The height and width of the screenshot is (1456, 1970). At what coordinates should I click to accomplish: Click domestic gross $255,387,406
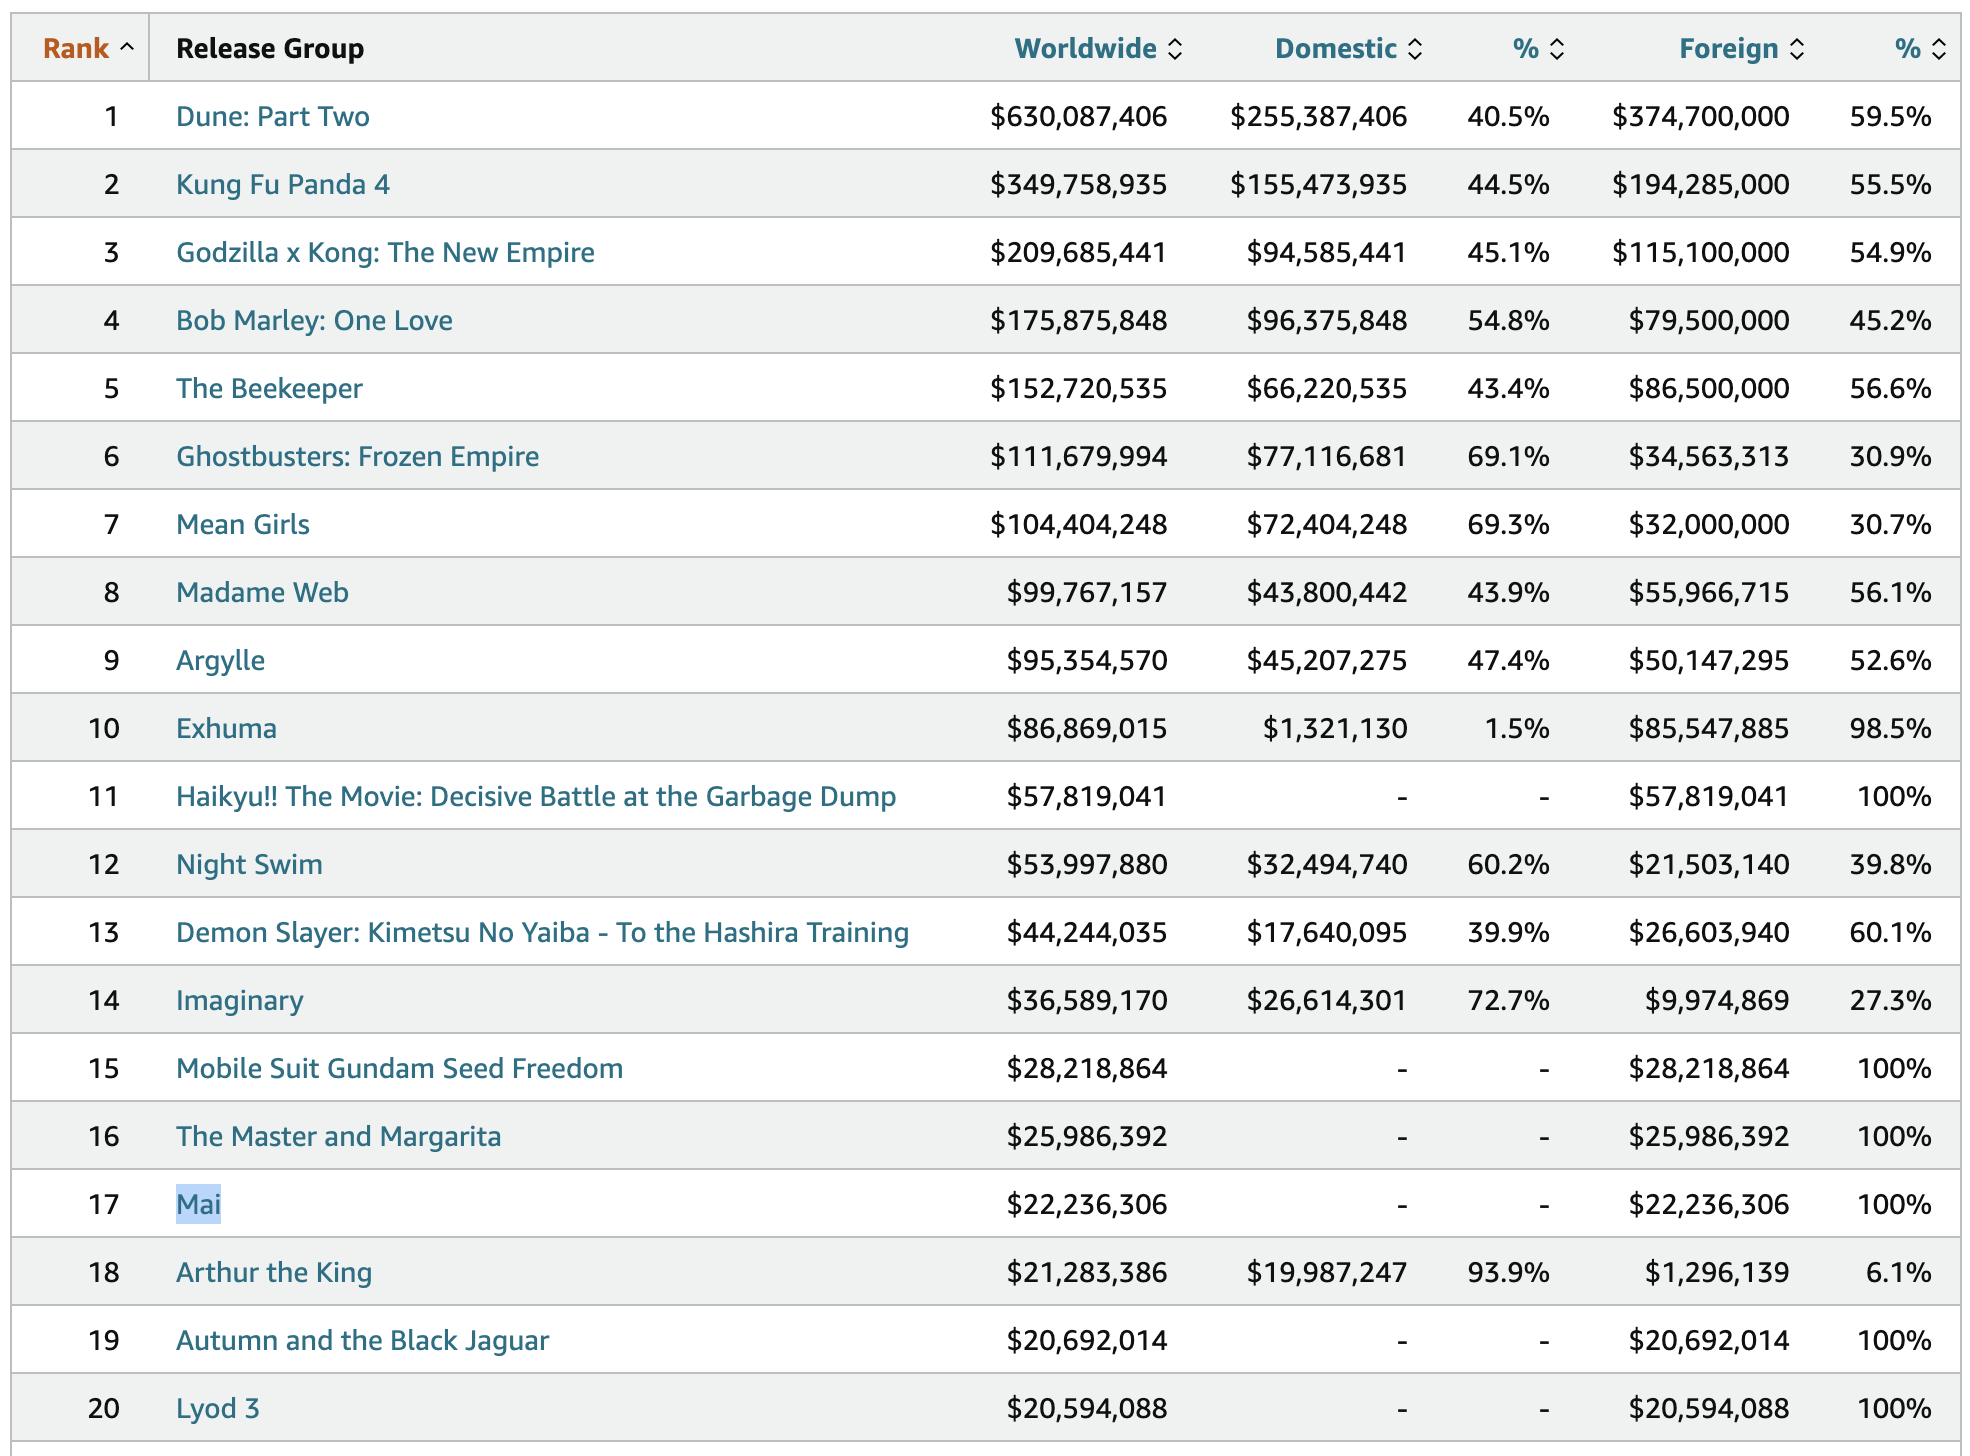[1318, 116]
